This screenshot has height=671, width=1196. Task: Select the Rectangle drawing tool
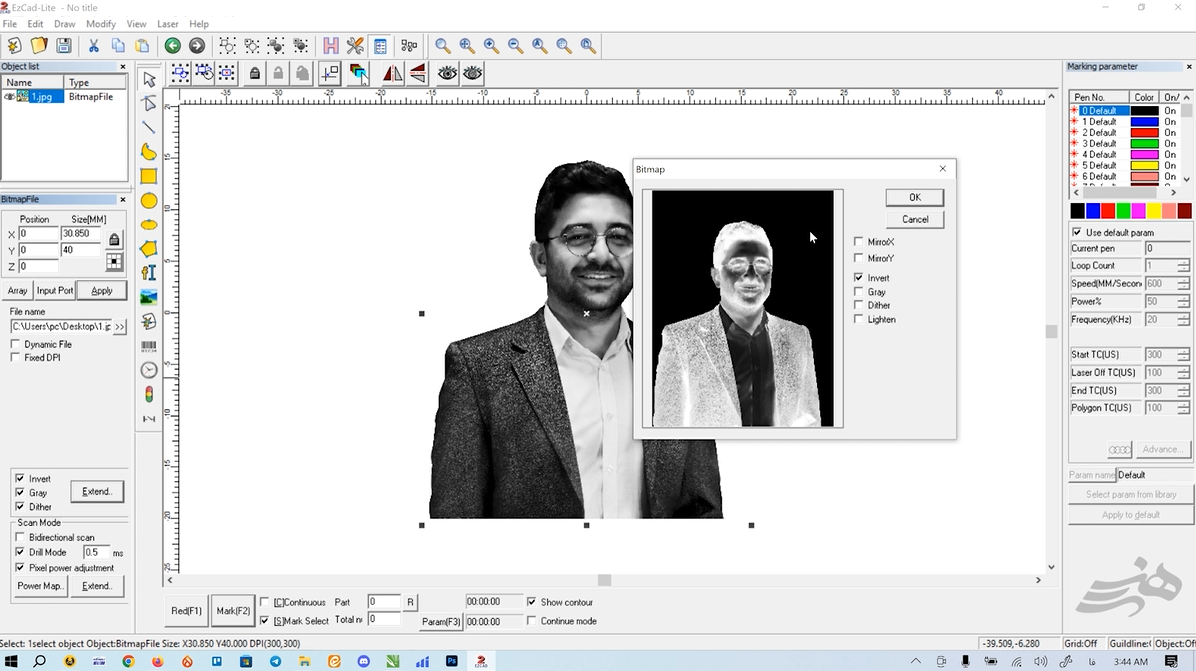click(x=149, y=176)
